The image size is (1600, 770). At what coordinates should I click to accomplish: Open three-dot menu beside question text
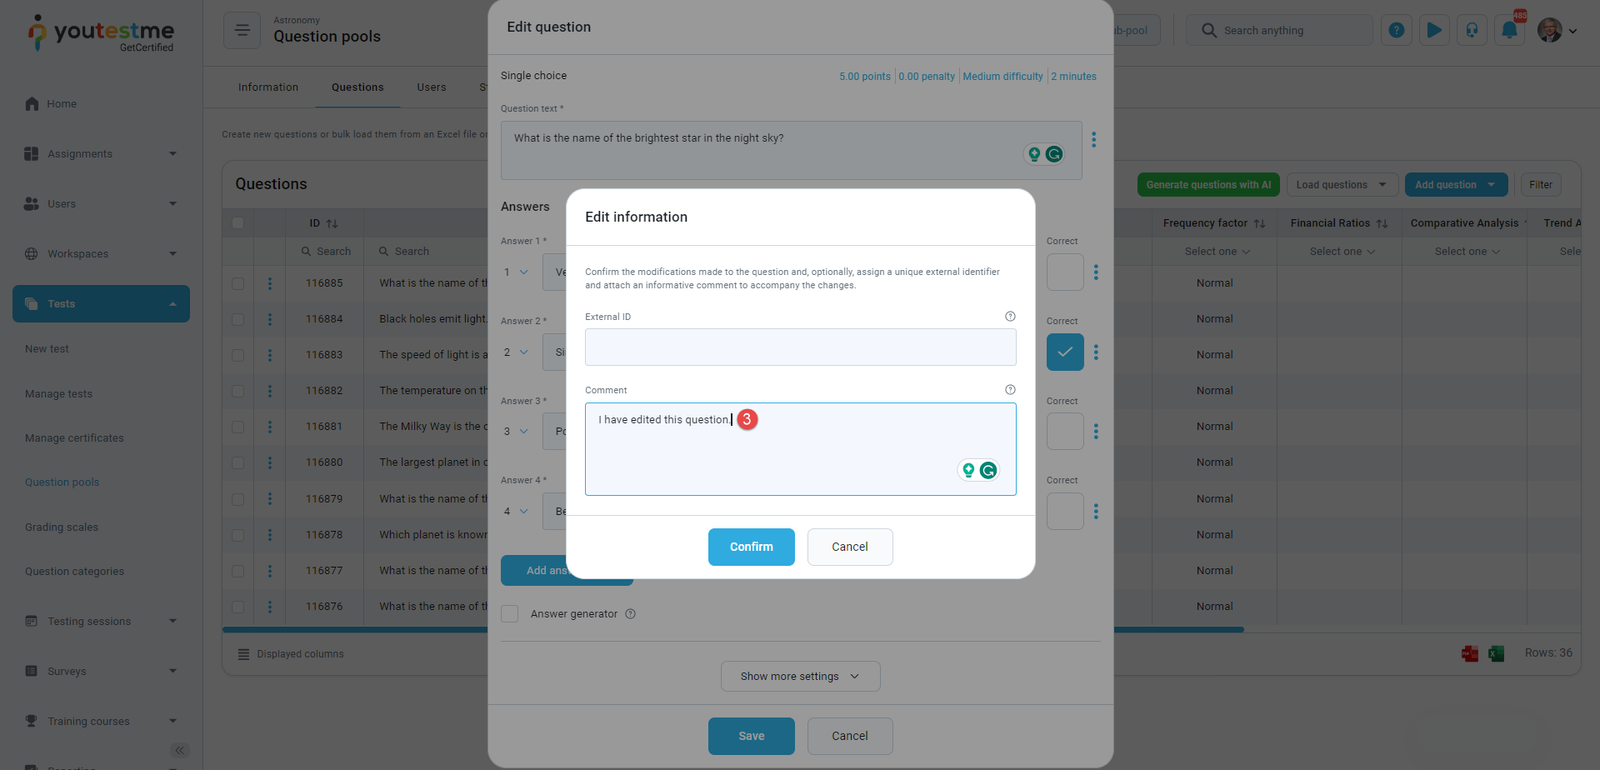click(x=1094, y=140)
